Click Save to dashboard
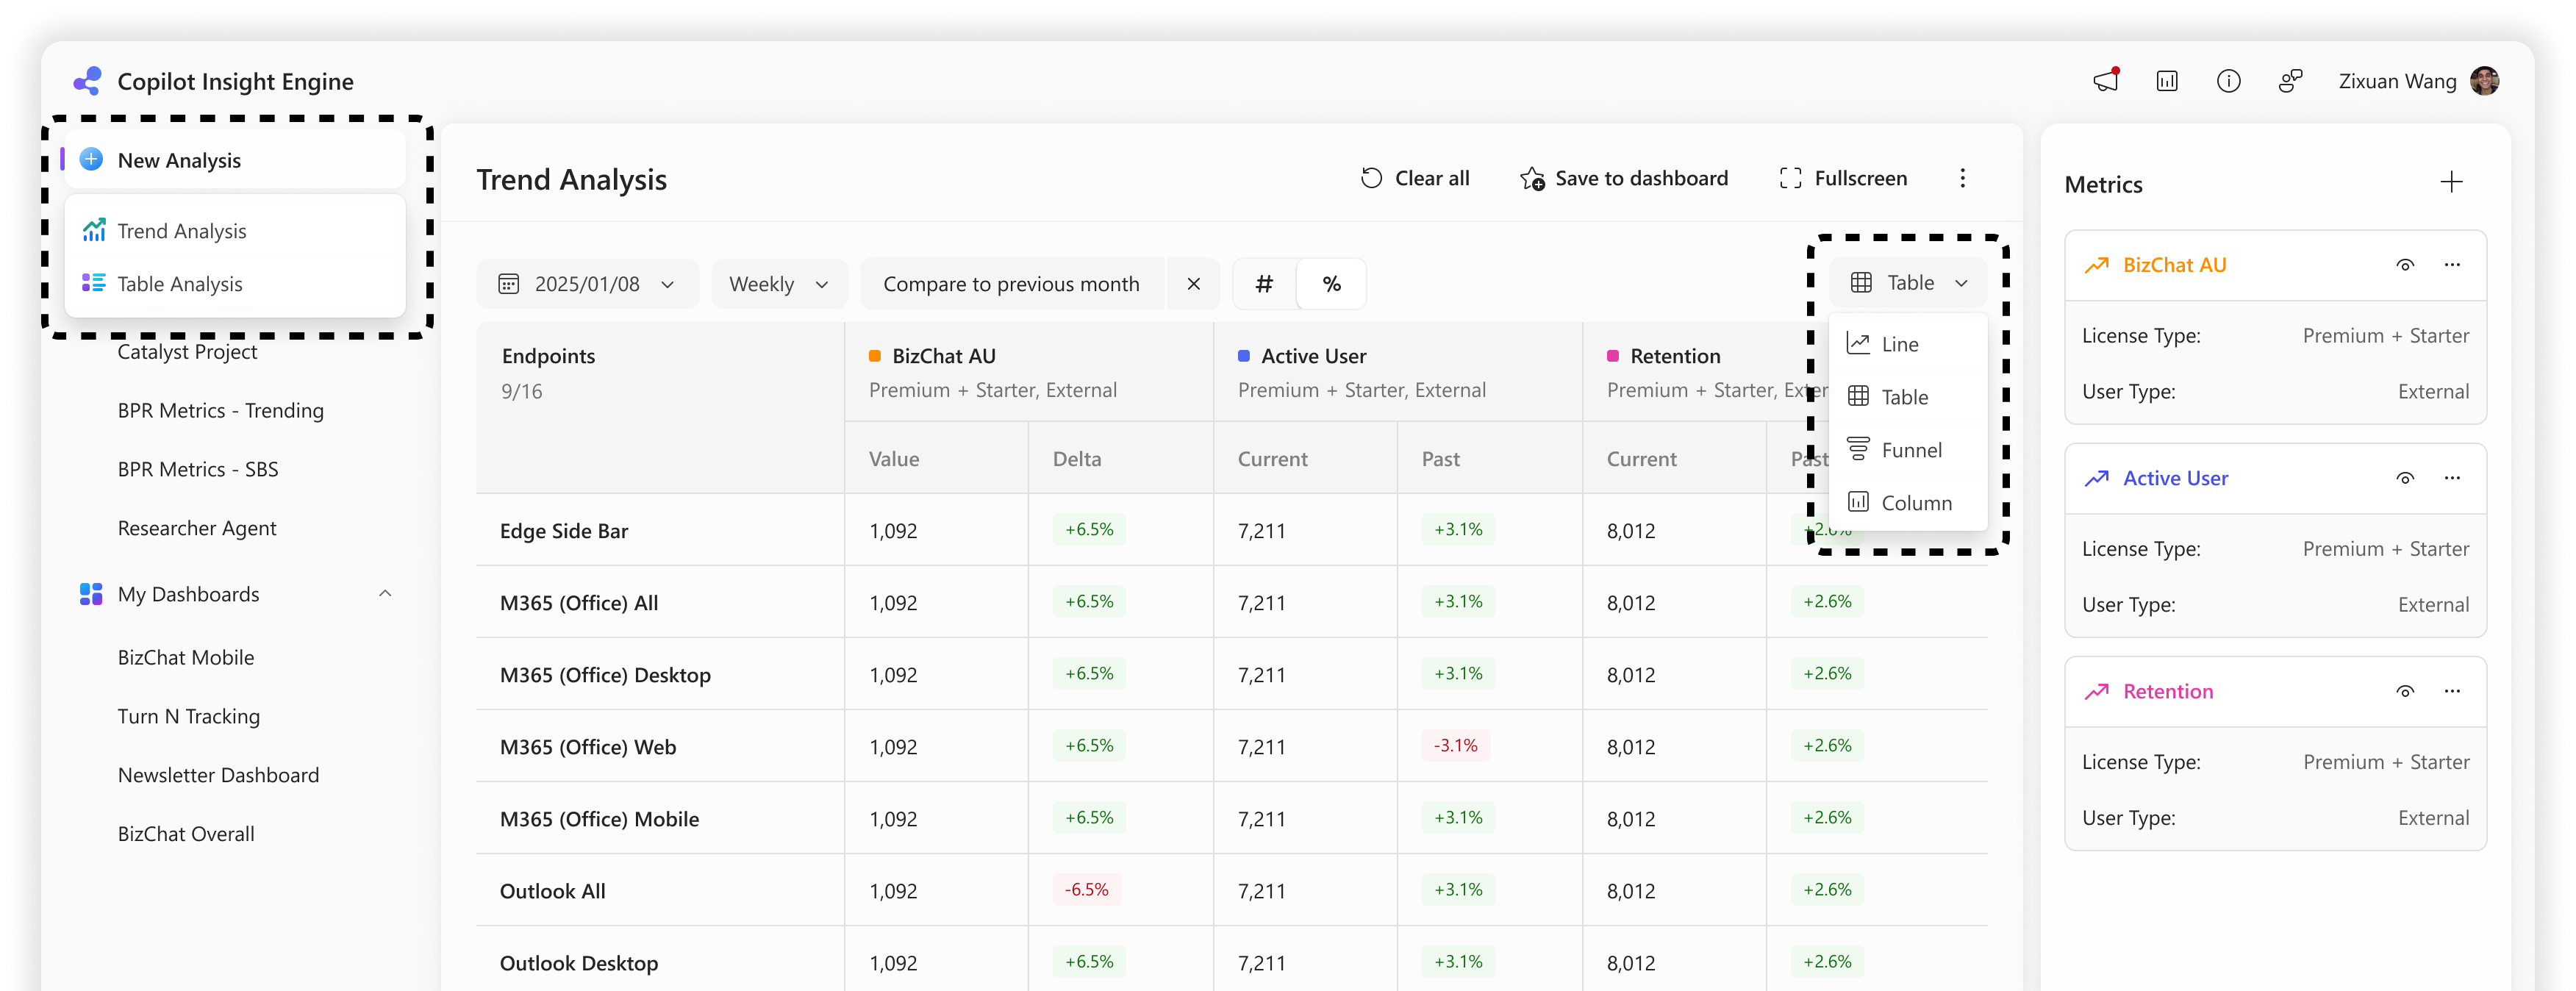The image size is (2576, 991). (1624, 178)
